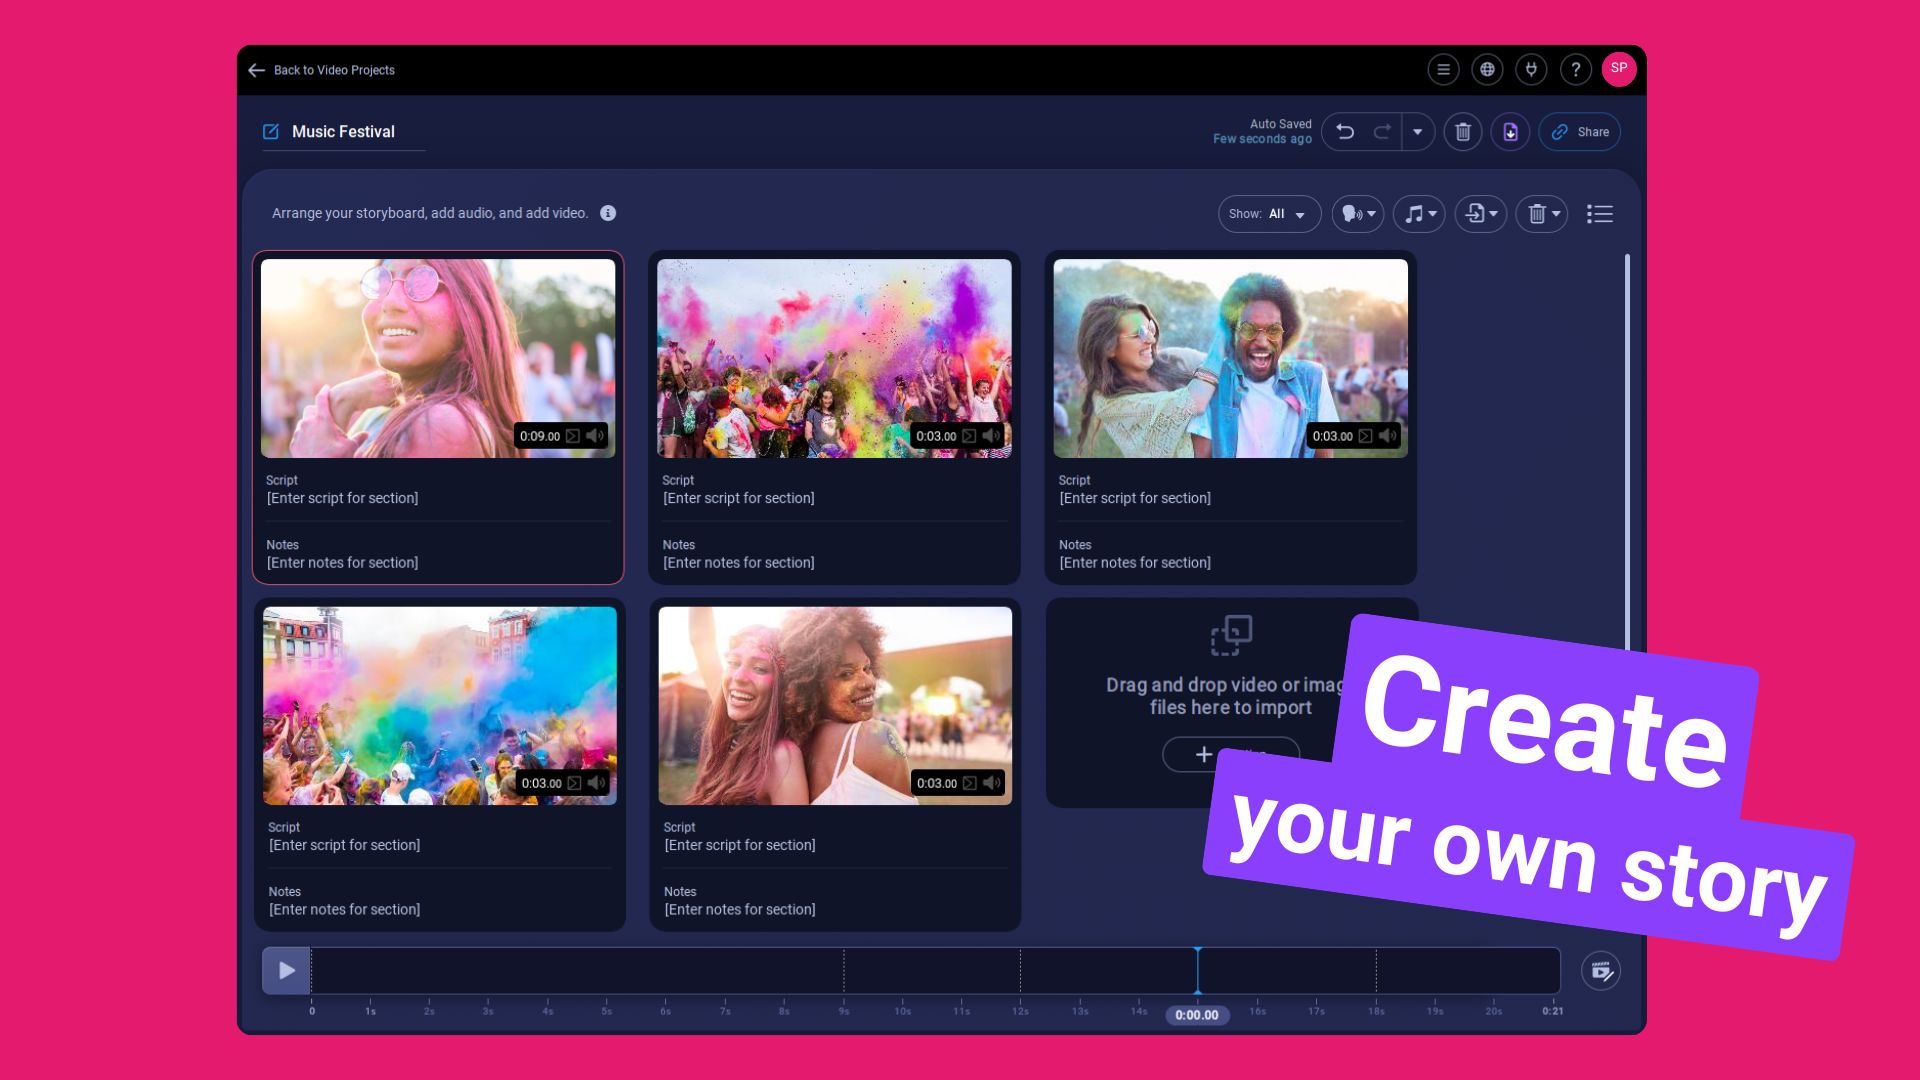Viewport: 1920px width, 1080px height.
Task: Click the hamburger menu icon in top bar
Action: 1442,70
